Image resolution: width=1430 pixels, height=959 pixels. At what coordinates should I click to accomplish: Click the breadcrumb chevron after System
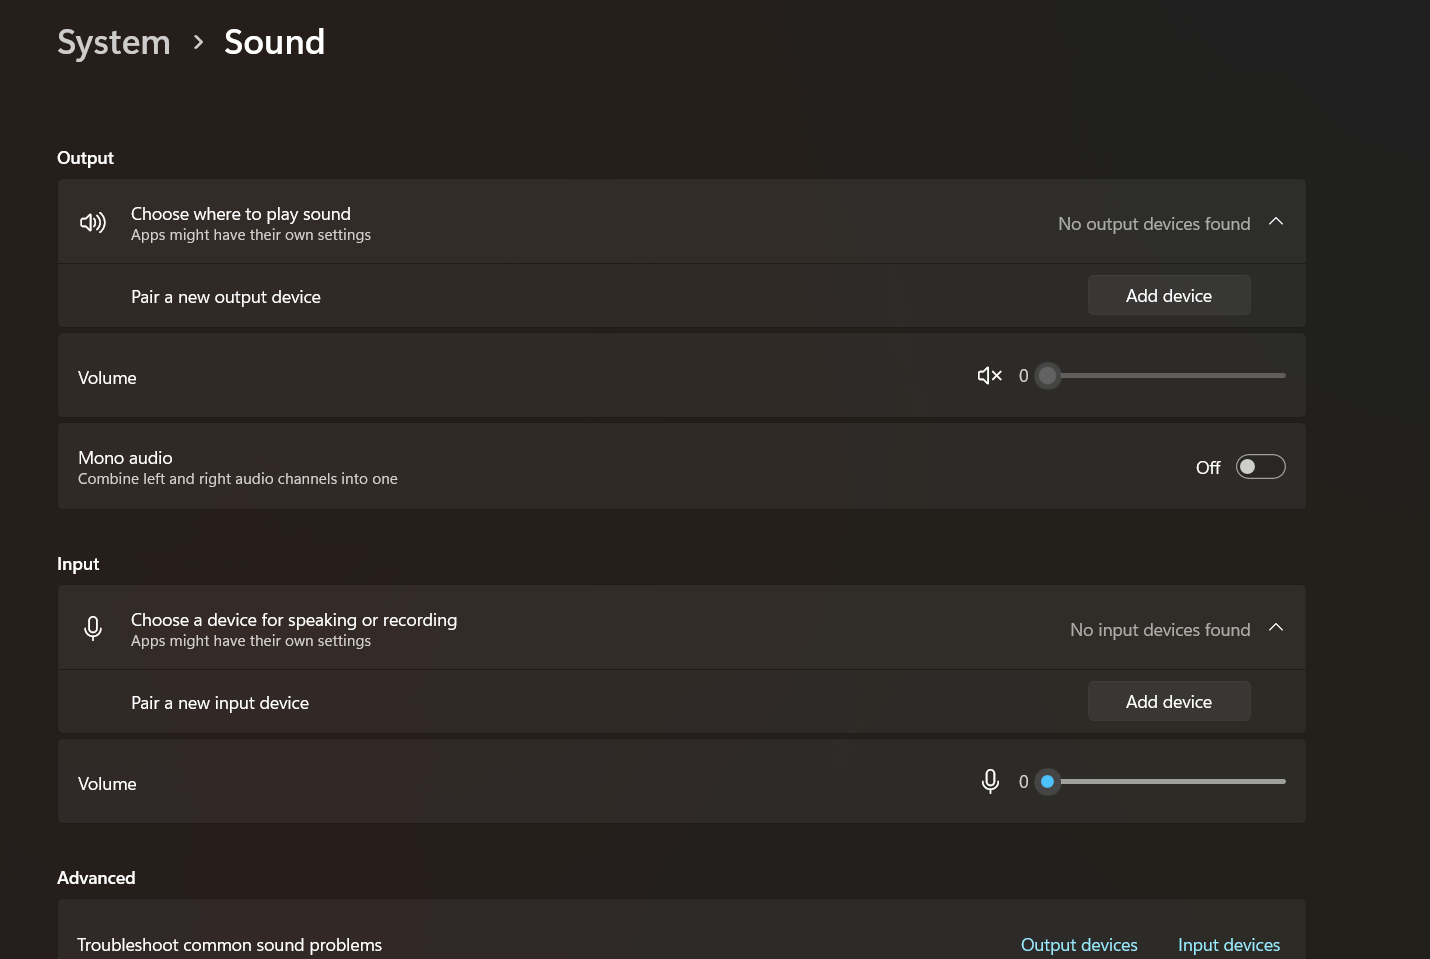[198, 42]
